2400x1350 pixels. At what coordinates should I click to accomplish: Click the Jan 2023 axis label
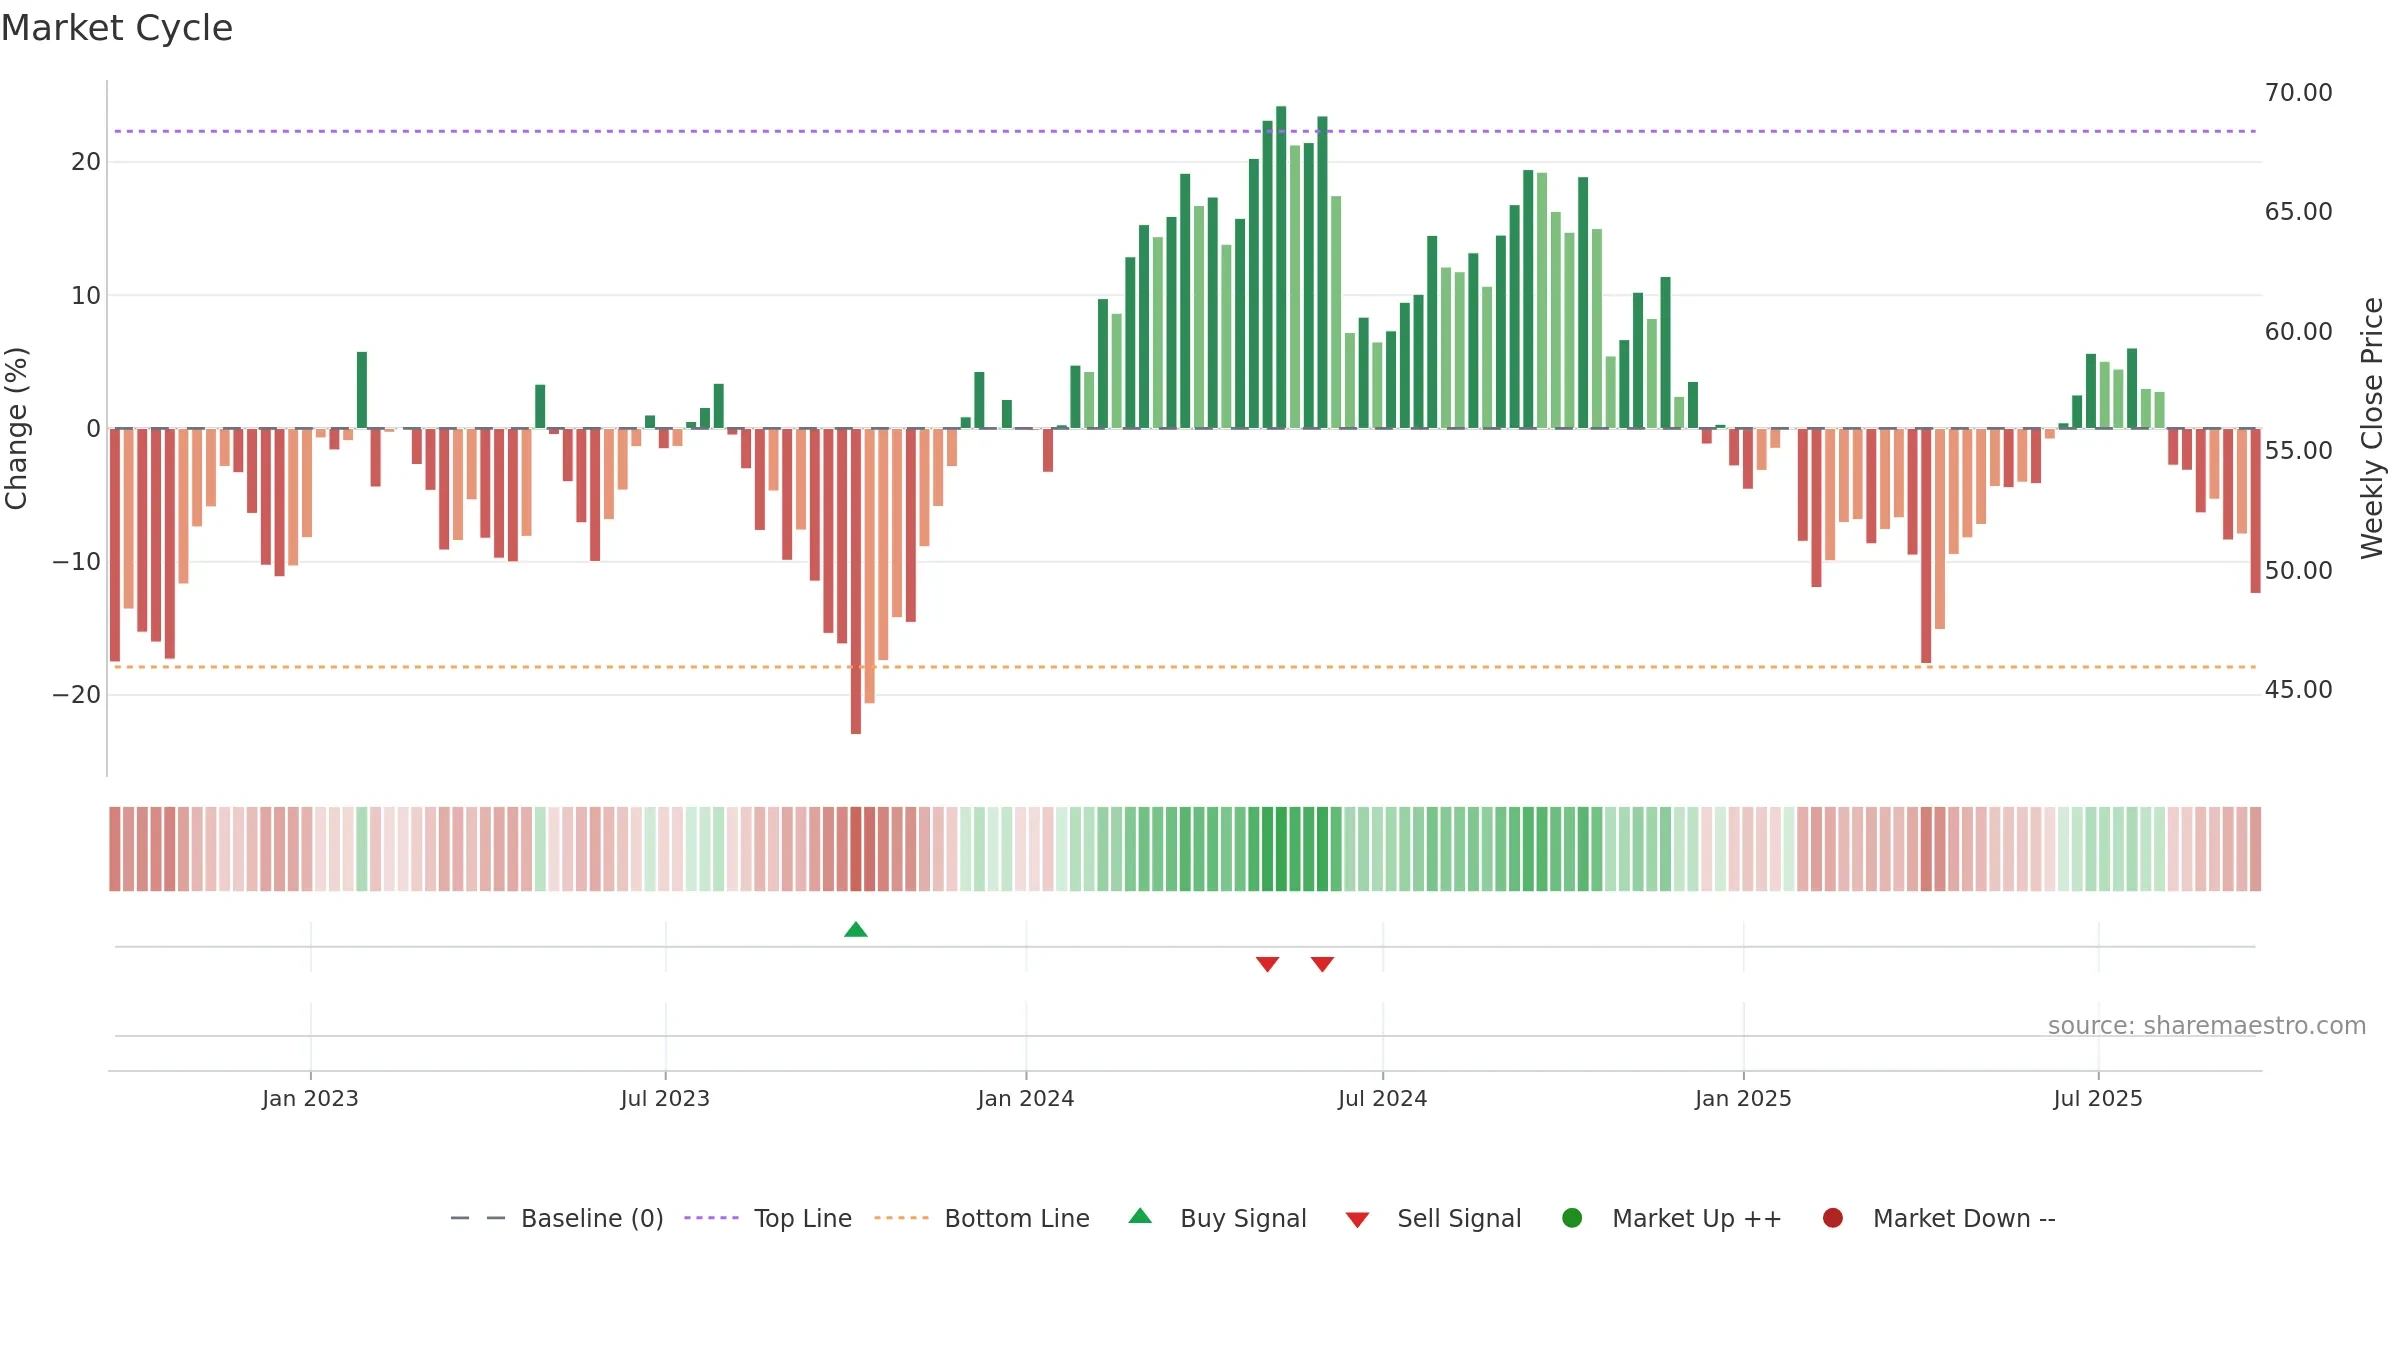pos(310,1098)
